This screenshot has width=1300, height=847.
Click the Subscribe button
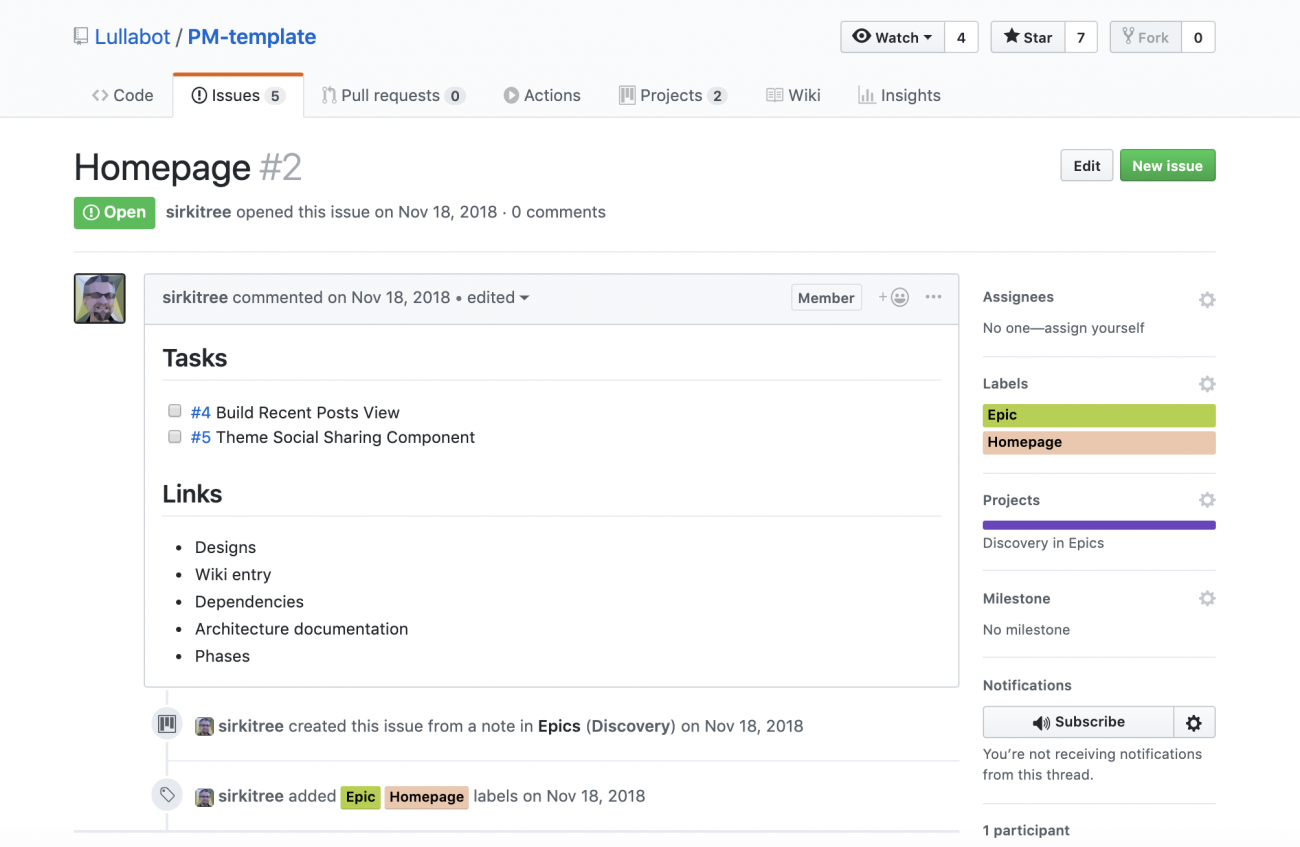[x=1078, y=722]
